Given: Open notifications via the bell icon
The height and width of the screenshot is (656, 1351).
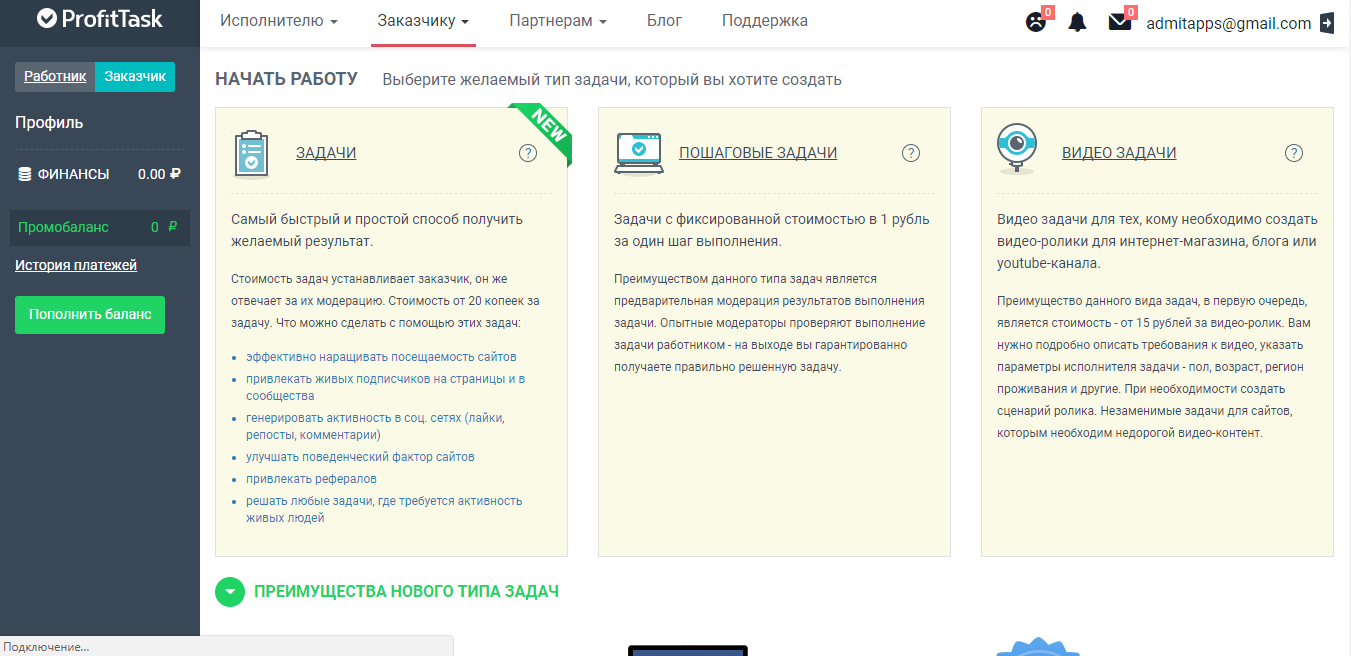Looking at the screenshot, I should point(1077,21).
